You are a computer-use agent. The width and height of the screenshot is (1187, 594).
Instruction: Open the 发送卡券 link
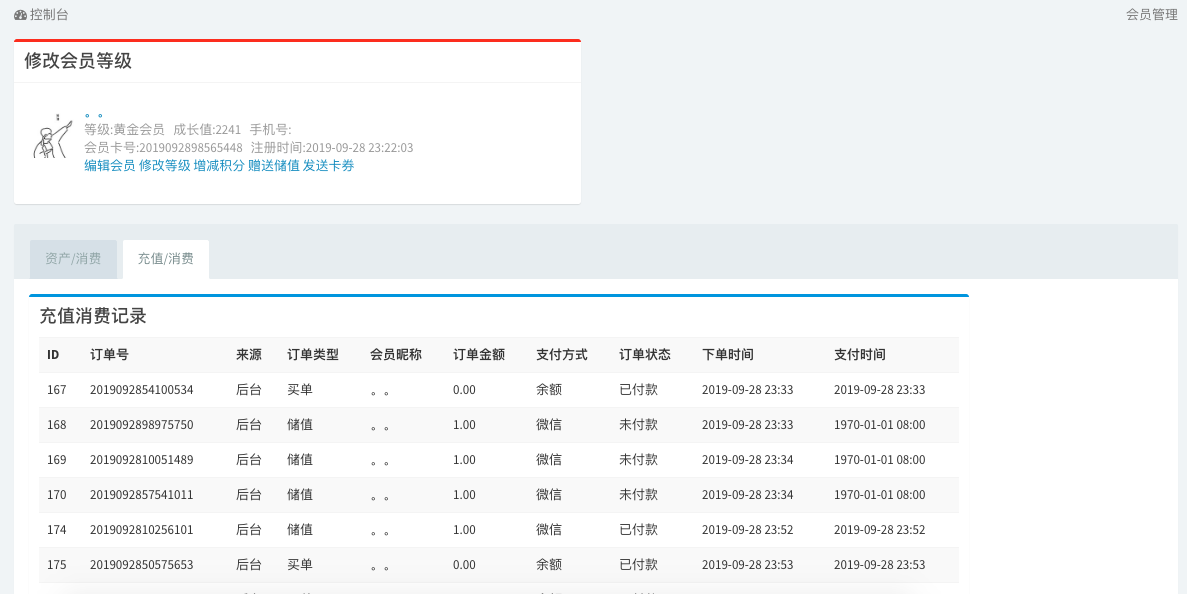coord(329,166)
